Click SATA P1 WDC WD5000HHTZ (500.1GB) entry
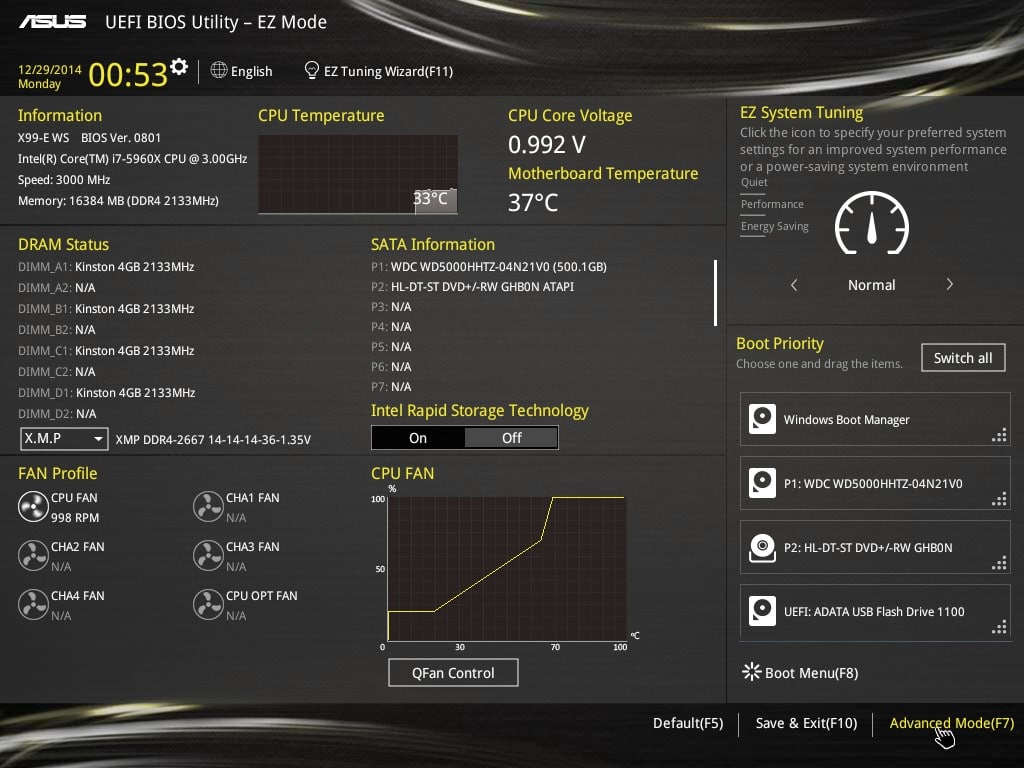Viewport: 1024px width, 768px height. click(x=489, y=266)
